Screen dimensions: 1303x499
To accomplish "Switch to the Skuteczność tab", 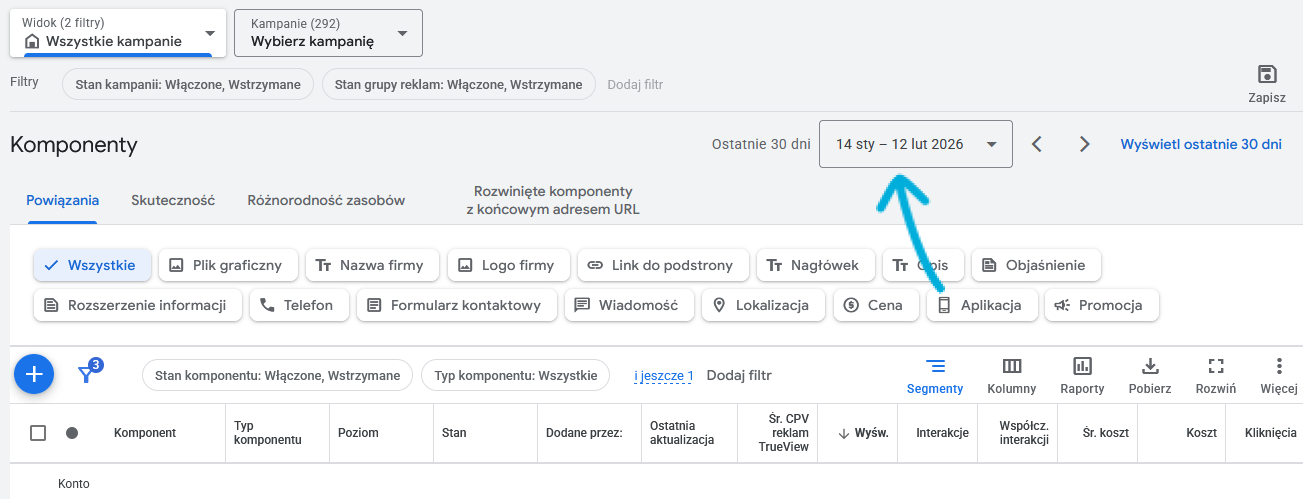I will pos(173,200).
